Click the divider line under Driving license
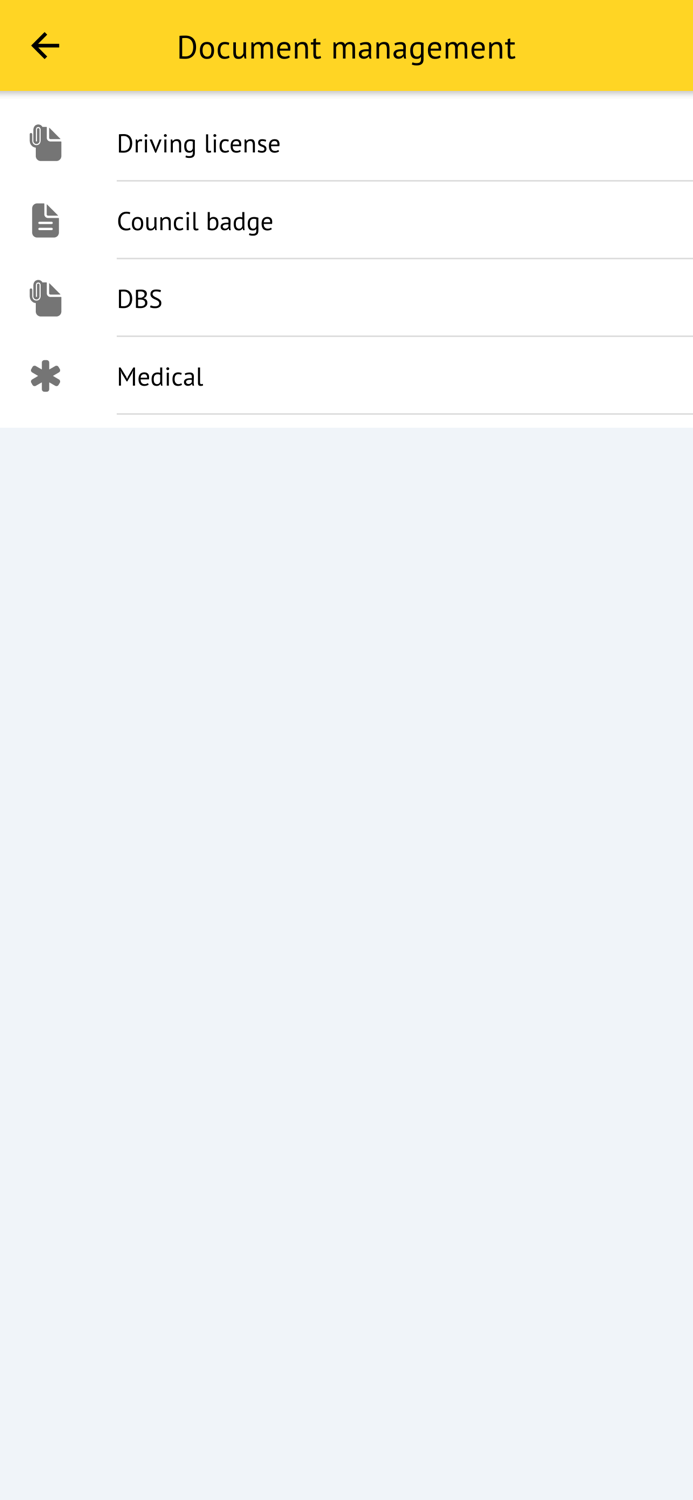This screenshot has width=693, height=1500. coord(405,181)
